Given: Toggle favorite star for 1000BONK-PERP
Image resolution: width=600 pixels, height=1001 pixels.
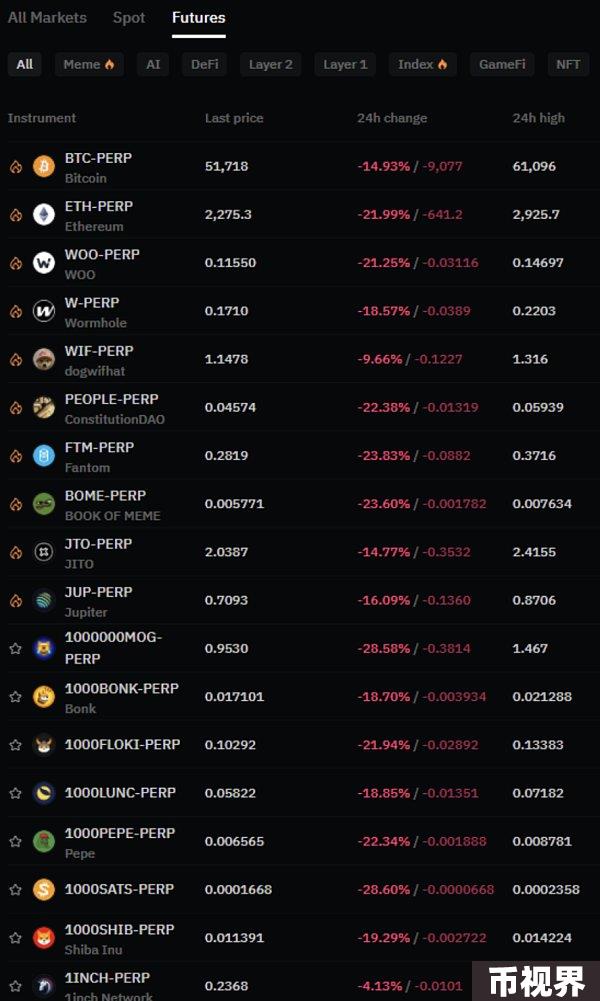Looking at the screenshot, I should (15, 696).
